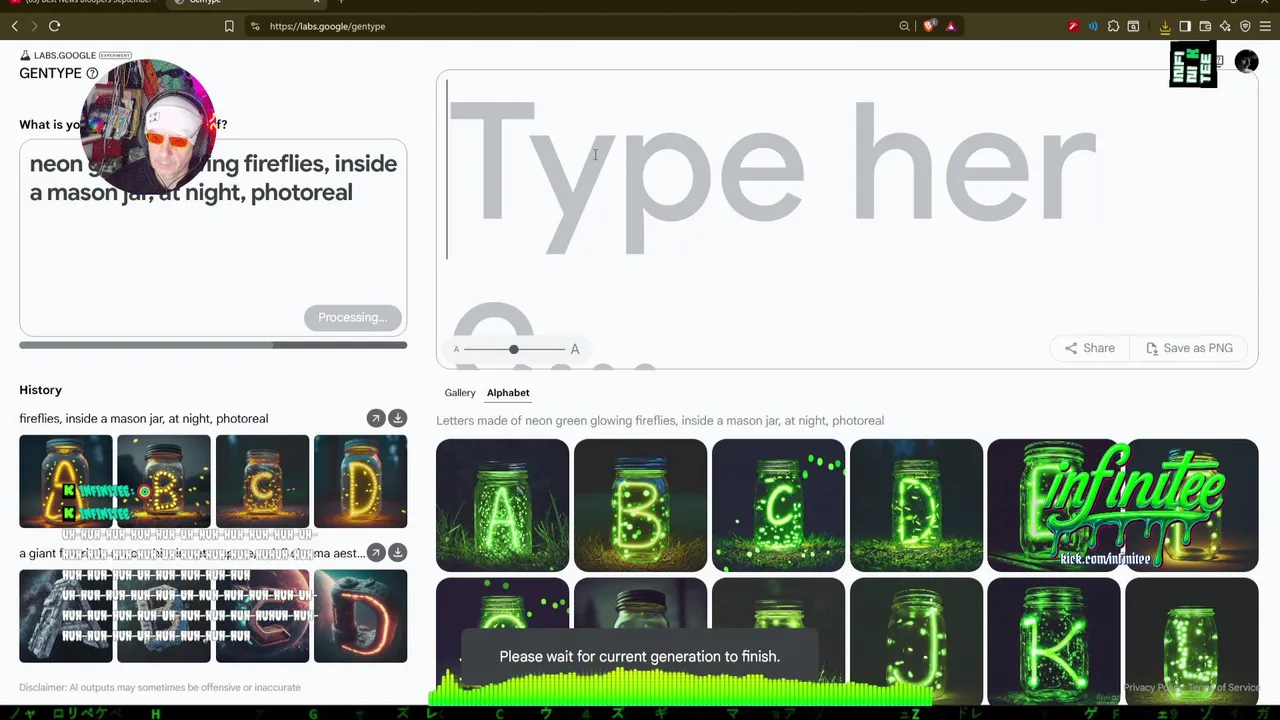The image size is (1280, 720).
Task: Open the Brave Wallet icon
Action: pos(1205,26)
